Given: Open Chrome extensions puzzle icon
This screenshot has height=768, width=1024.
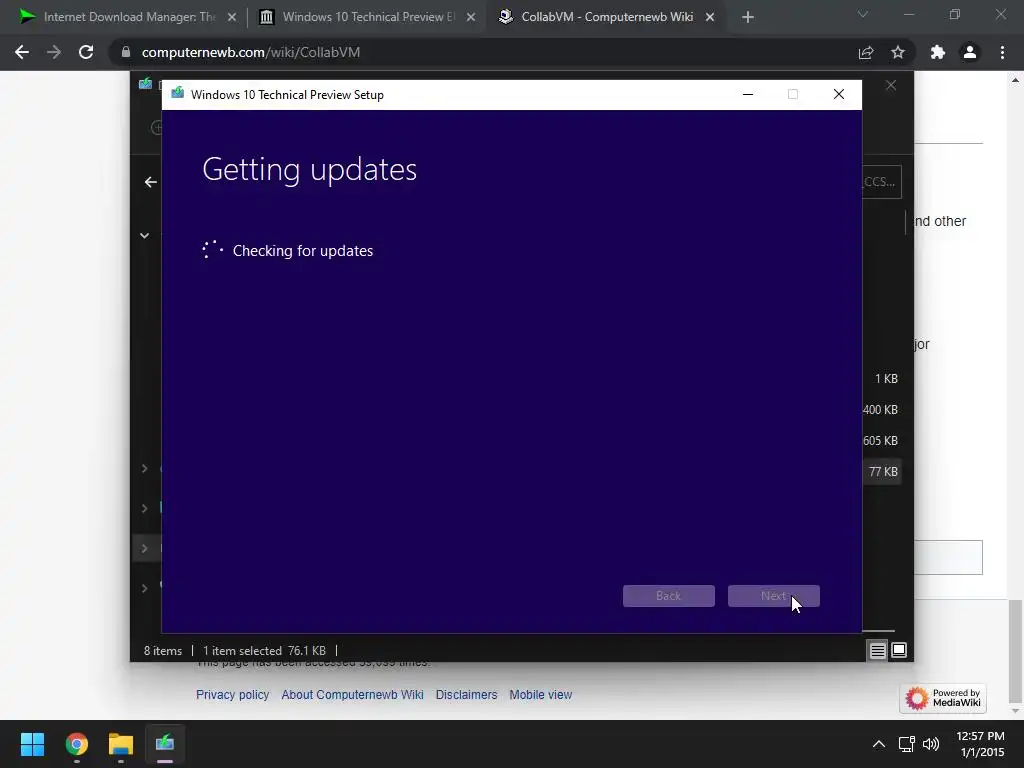Looking at the screenshot, I should coord(938,52).
